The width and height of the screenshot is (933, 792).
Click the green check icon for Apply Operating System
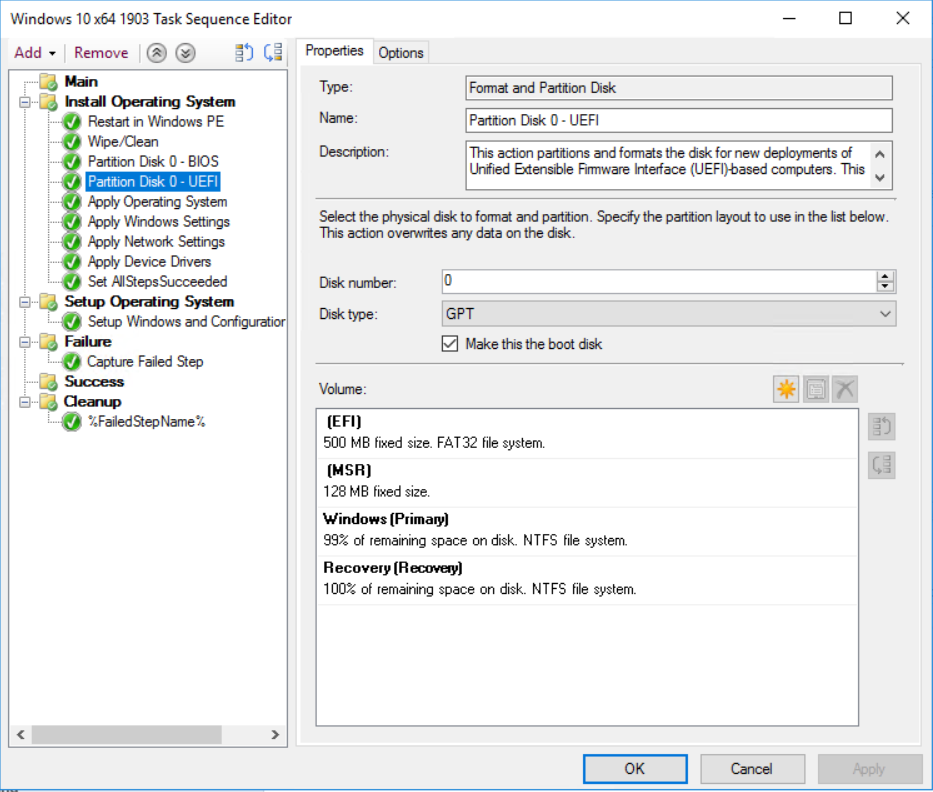click(x=72, y=202)
